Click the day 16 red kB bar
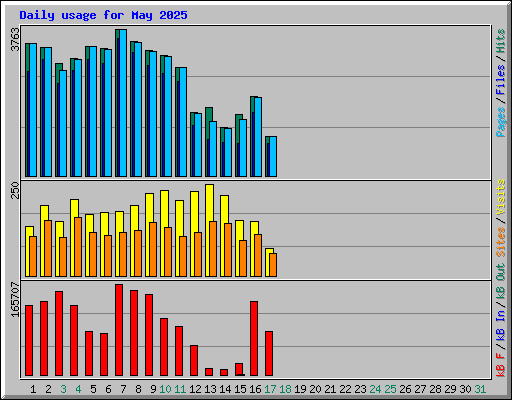This screenshot has width=512, height=400. pos(254,339)
